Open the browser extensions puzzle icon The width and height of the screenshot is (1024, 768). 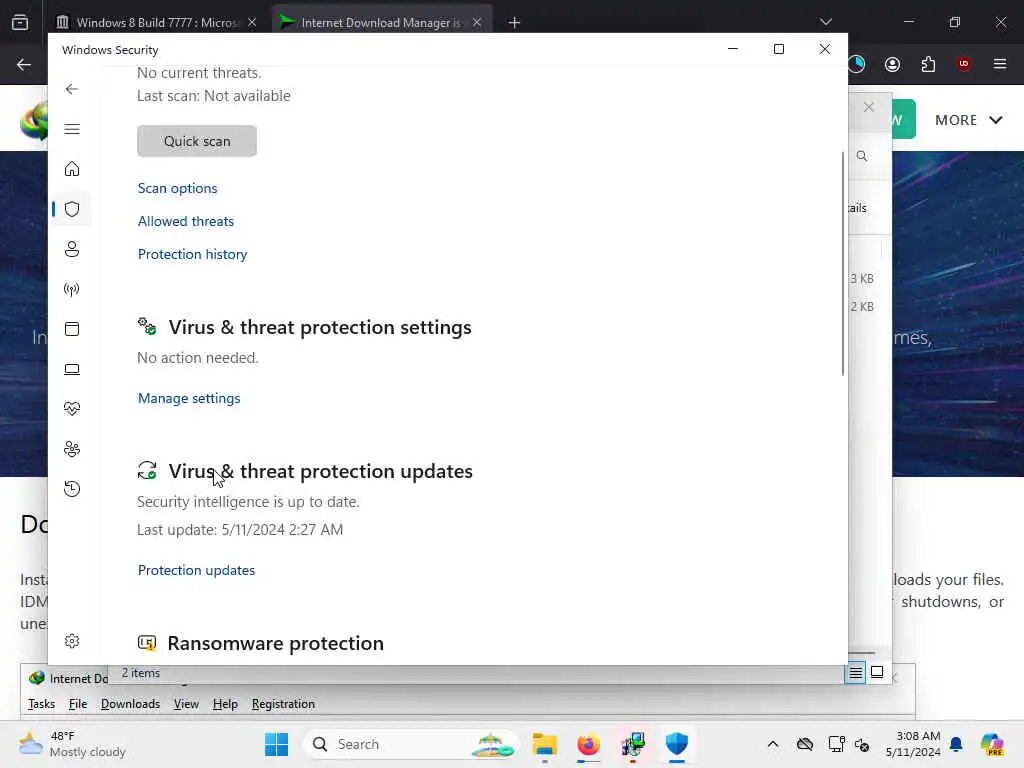tap(928, 64)
